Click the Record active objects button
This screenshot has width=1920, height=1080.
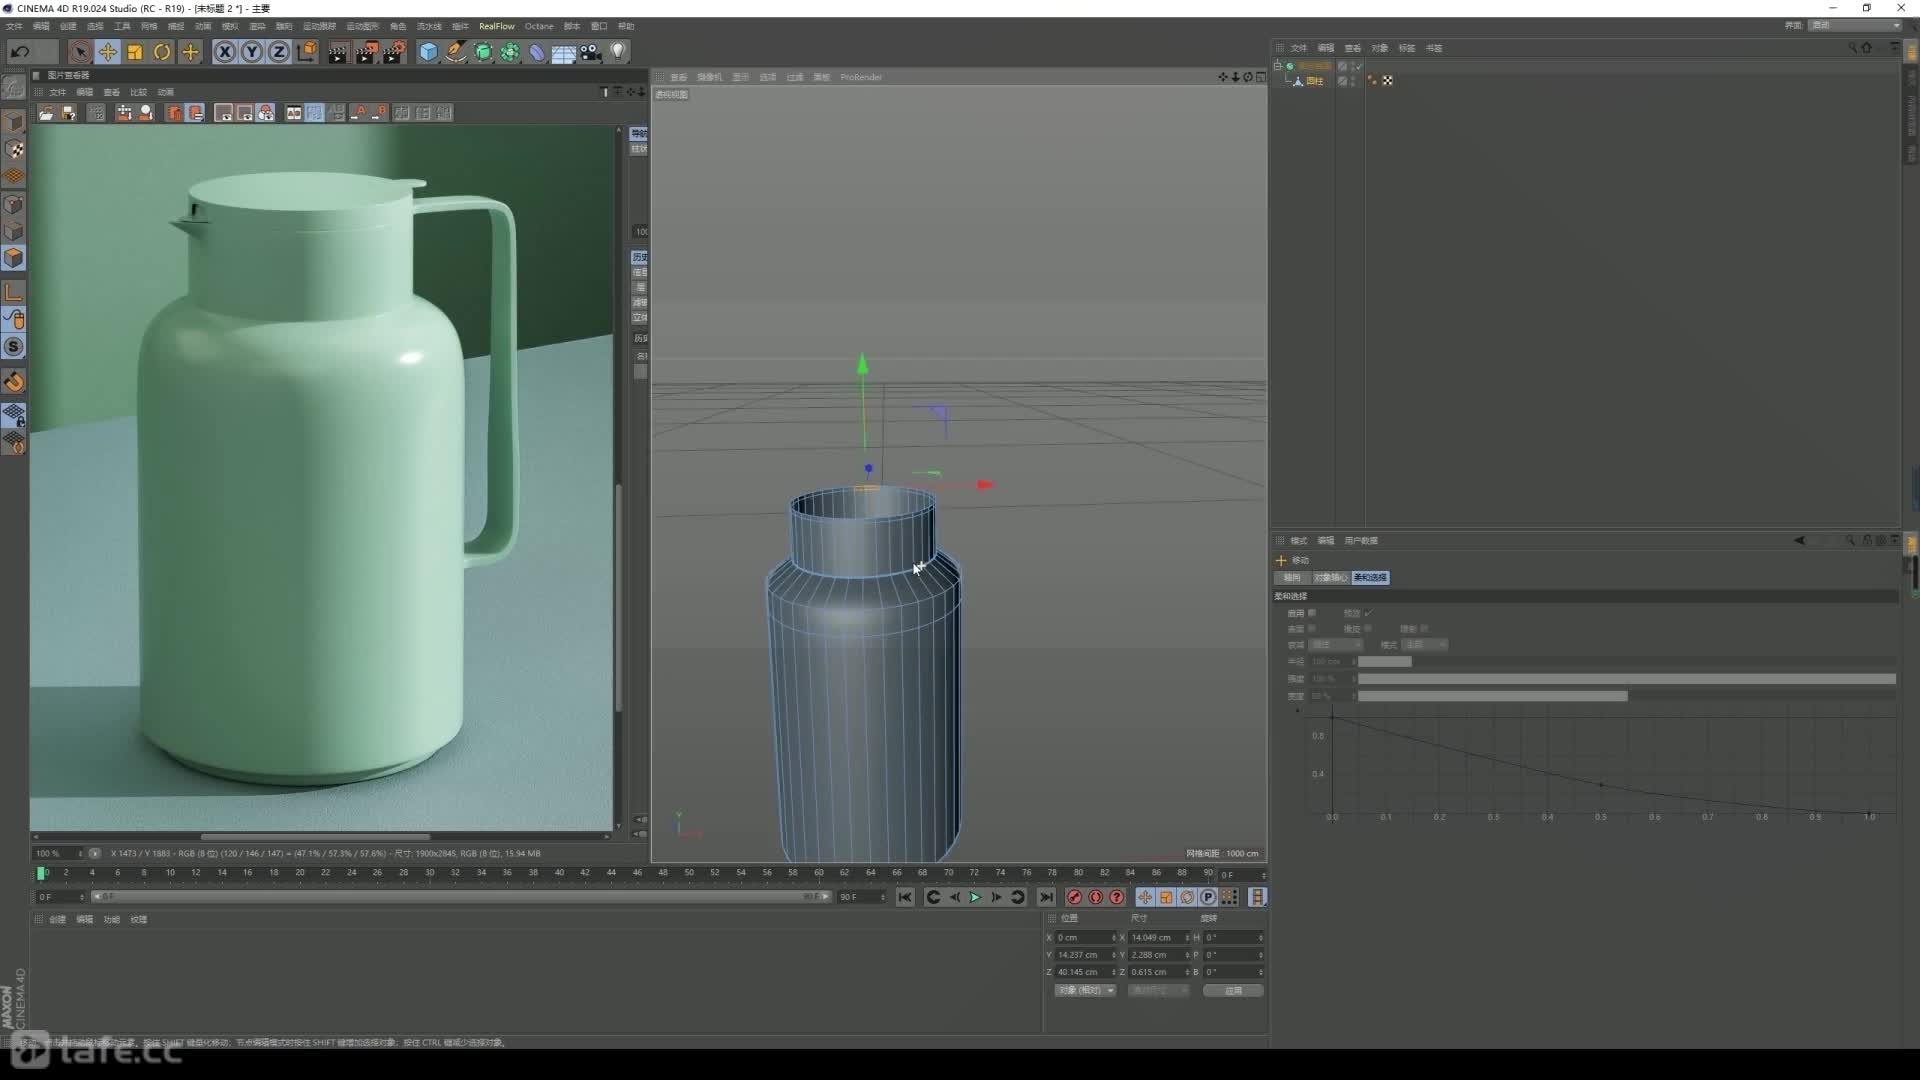1075,898
